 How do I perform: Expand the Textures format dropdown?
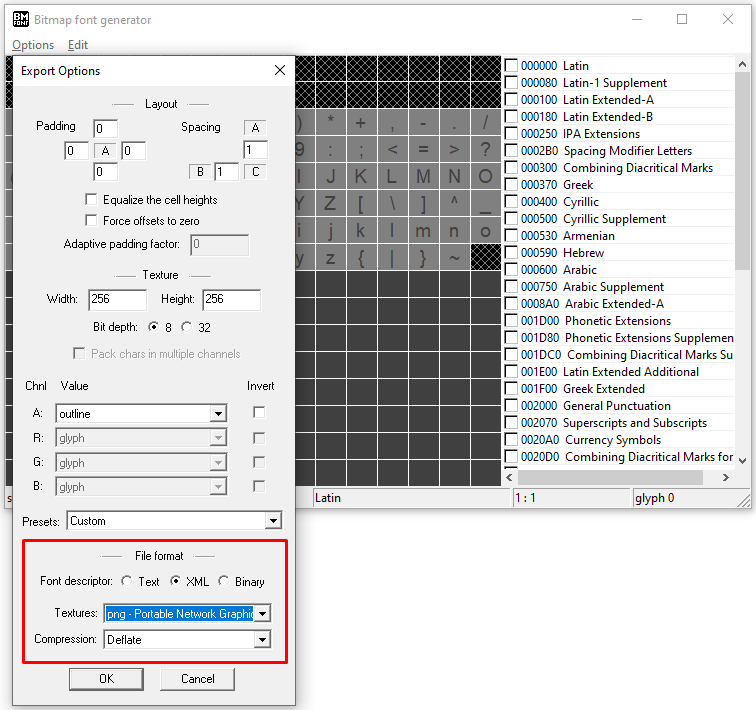pyautogui.click(x=262, y=614)
